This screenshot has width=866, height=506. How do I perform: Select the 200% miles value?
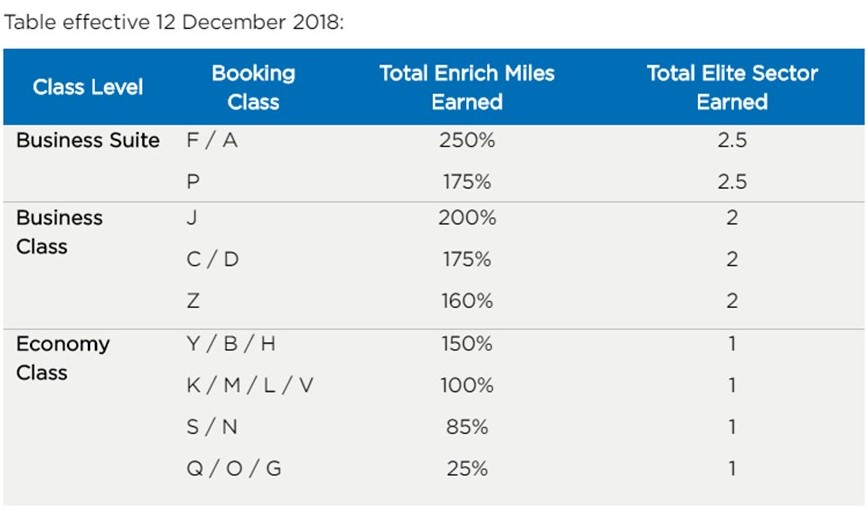pos(467,218)
